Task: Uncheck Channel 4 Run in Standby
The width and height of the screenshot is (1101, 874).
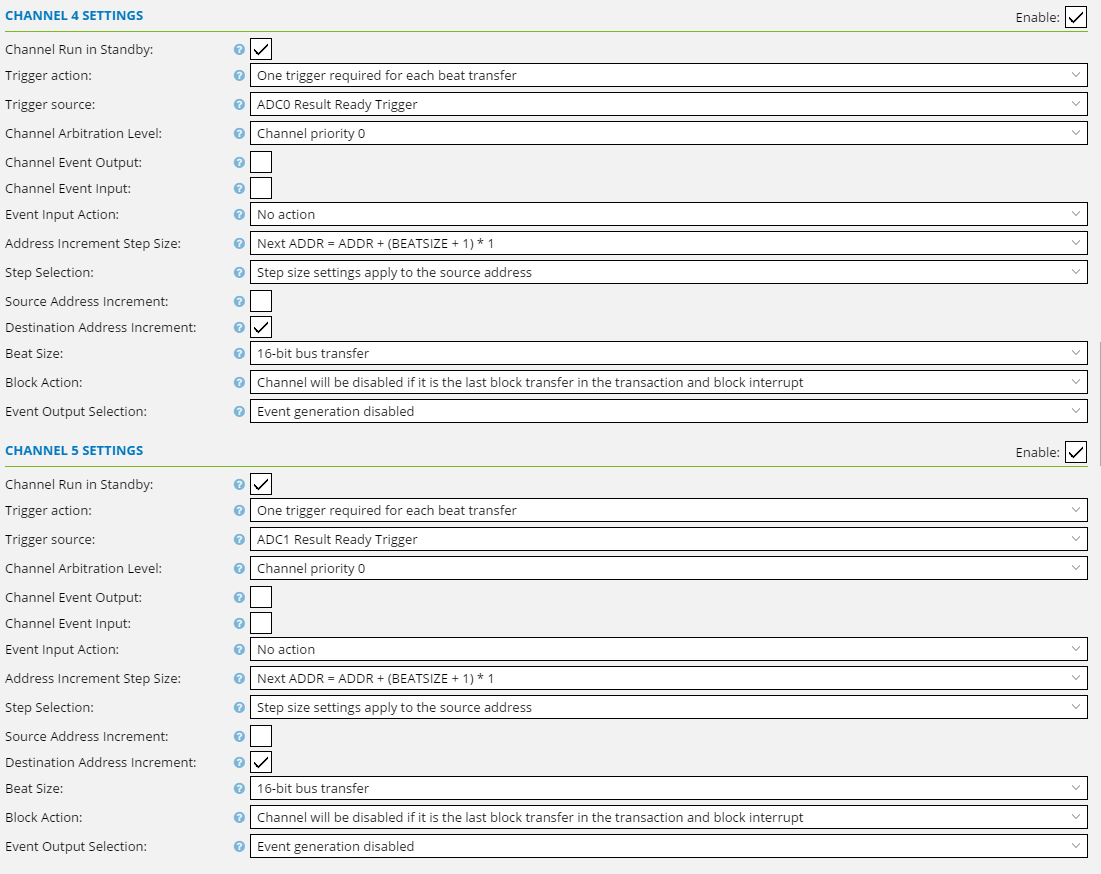Action: coord(261,49)
